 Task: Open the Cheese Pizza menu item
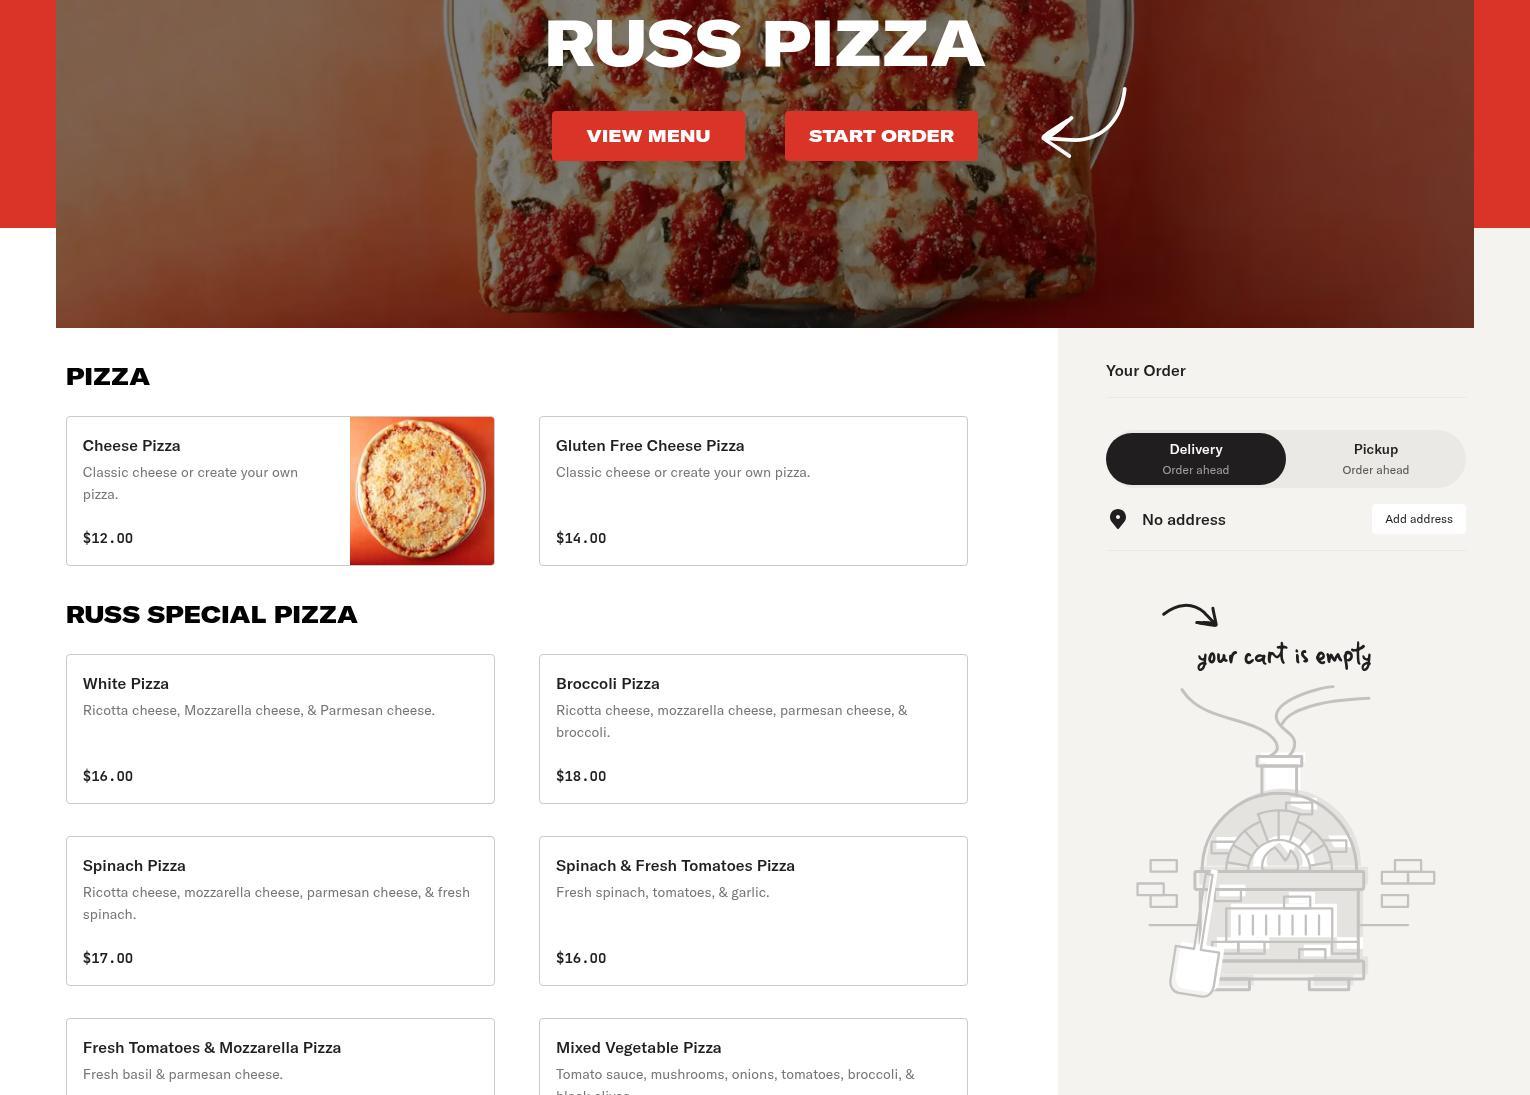pyautogui.click(x=208, y=491)
